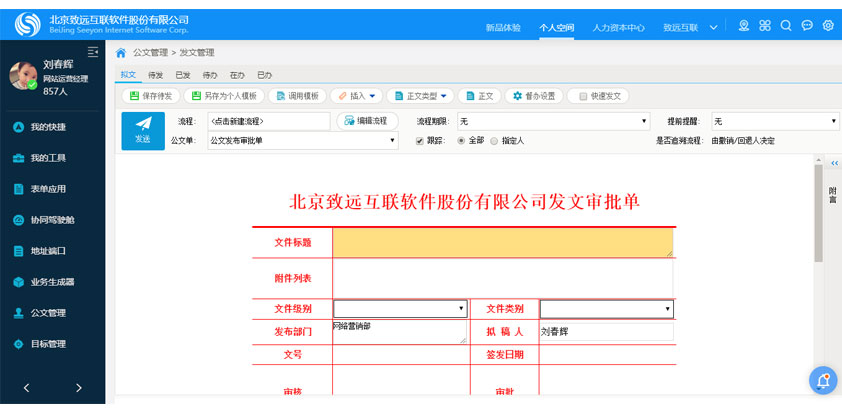Click the 正文 toolbar button
The image size is (842, 415).
tap(480, 96)
